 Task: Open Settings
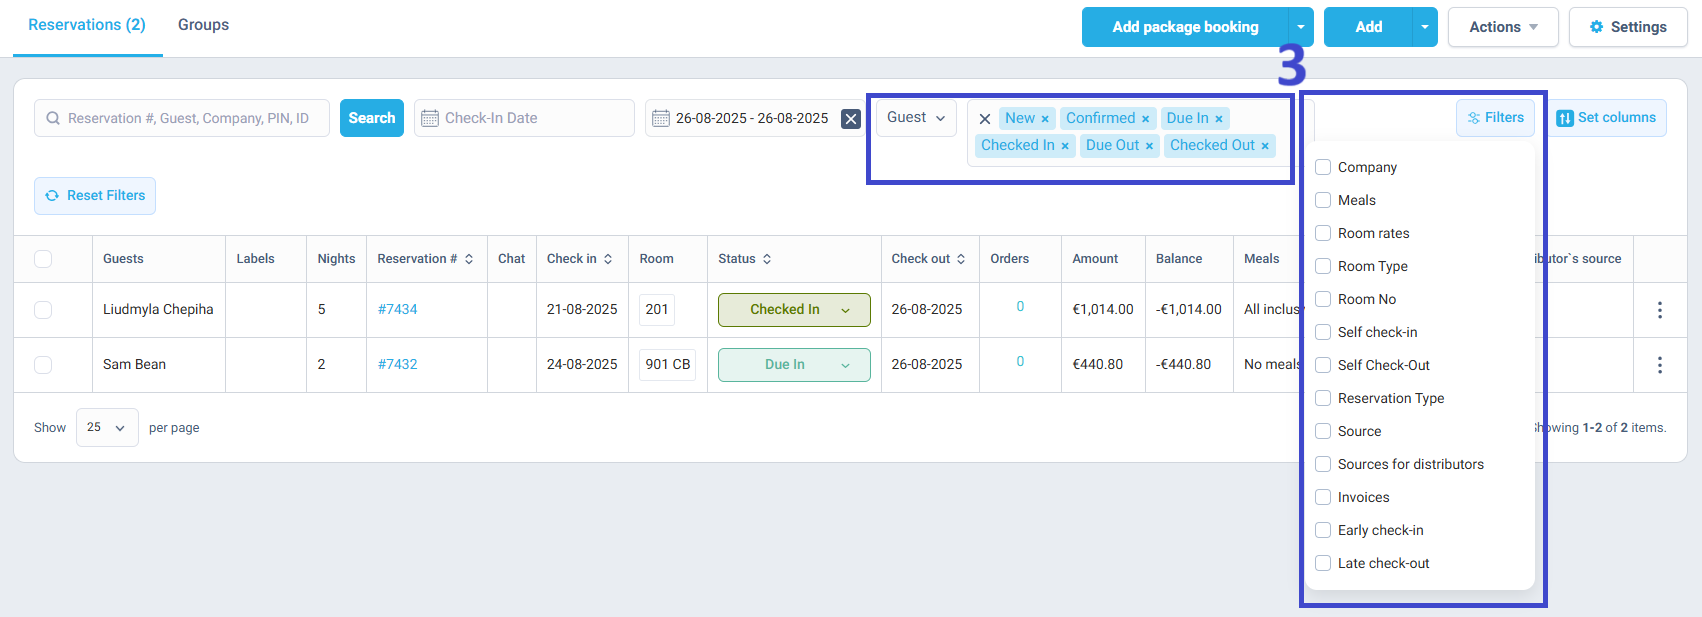pyautogui.click(x=1628, y=27)
